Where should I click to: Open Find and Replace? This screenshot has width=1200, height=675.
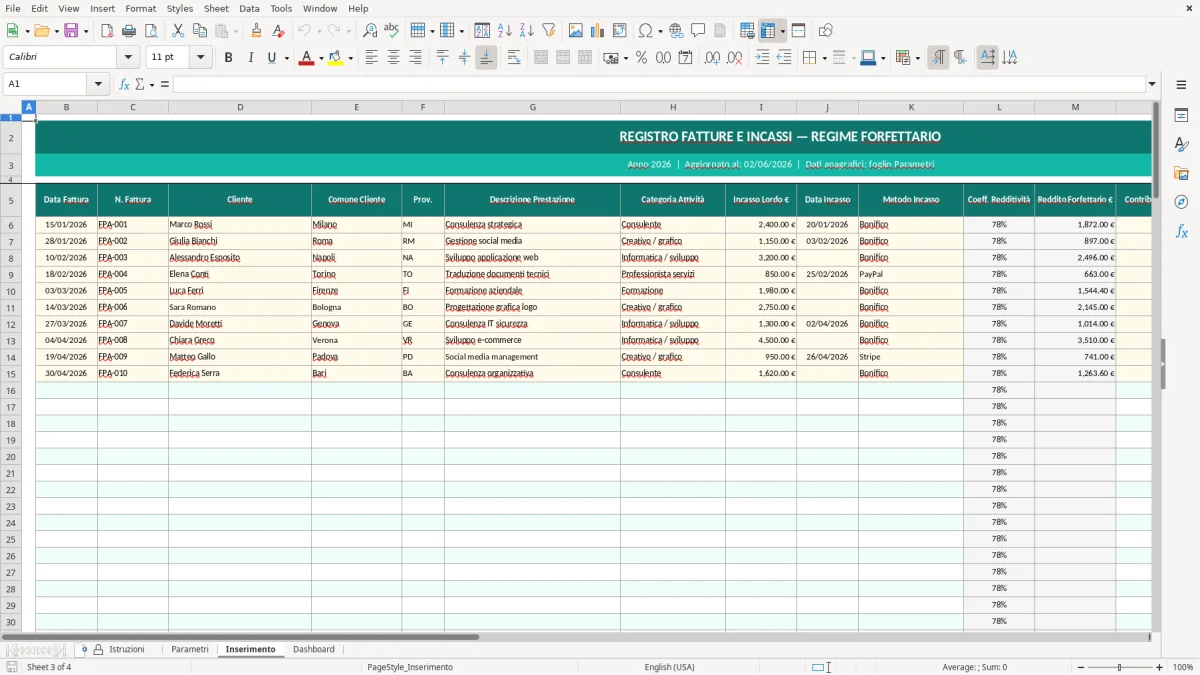[370, 31]
